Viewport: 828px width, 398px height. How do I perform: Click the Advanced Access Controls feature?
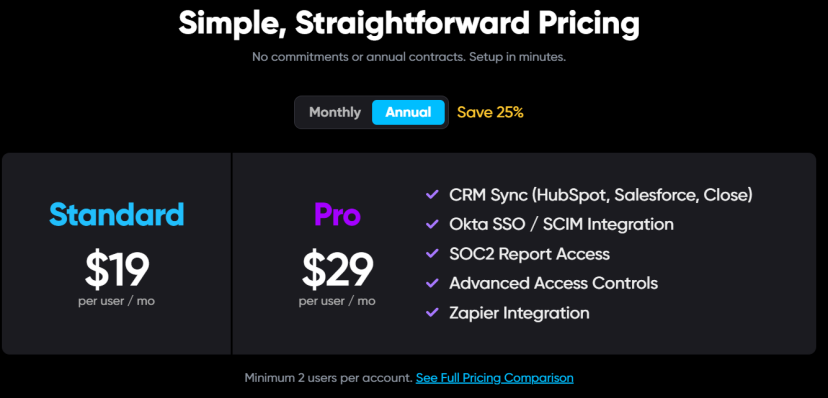[x=553, y=283]
